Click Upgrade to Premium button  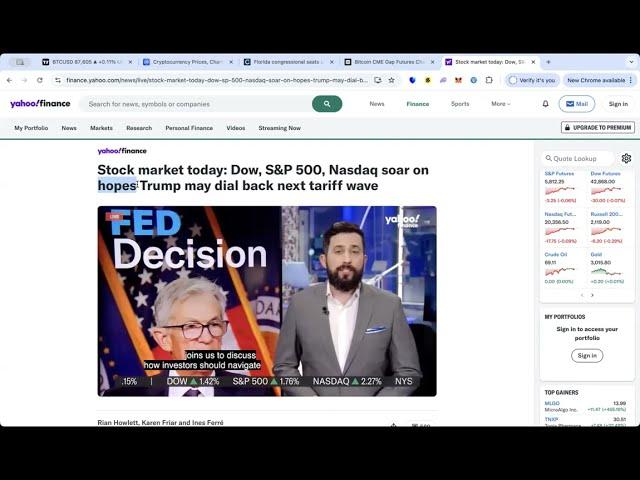598,128
